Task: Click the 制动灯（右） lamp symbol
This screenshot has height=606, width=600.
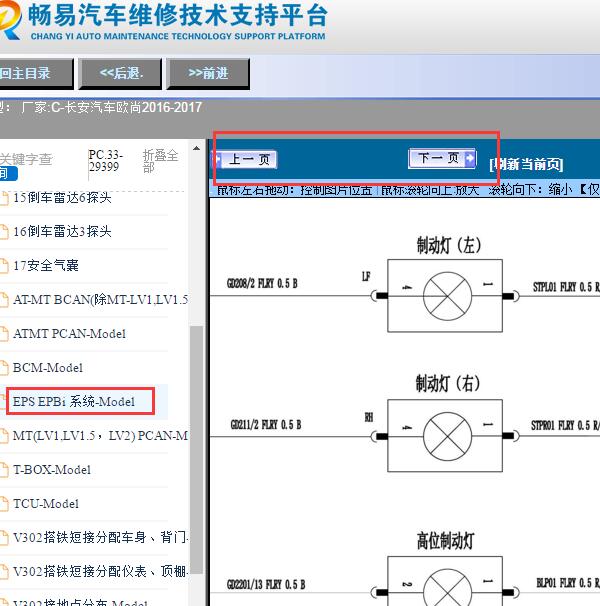Action: coord(447,436)
